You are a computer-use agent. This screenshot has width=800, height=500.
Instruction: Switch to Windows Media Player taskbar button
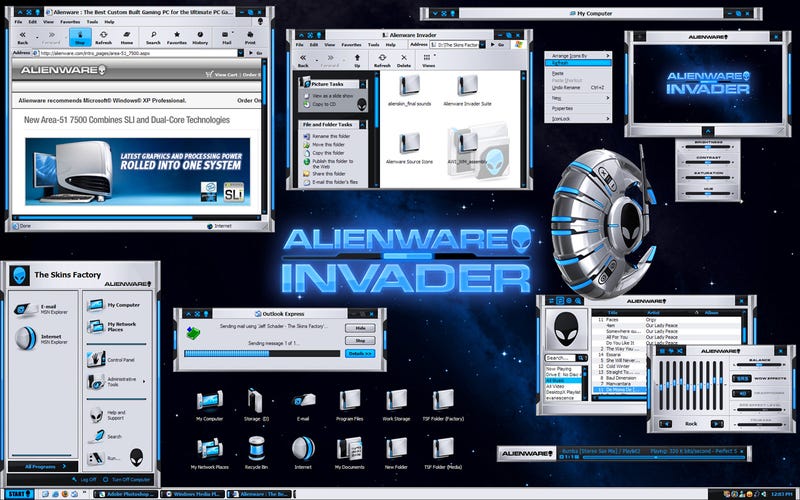[192, 494]
